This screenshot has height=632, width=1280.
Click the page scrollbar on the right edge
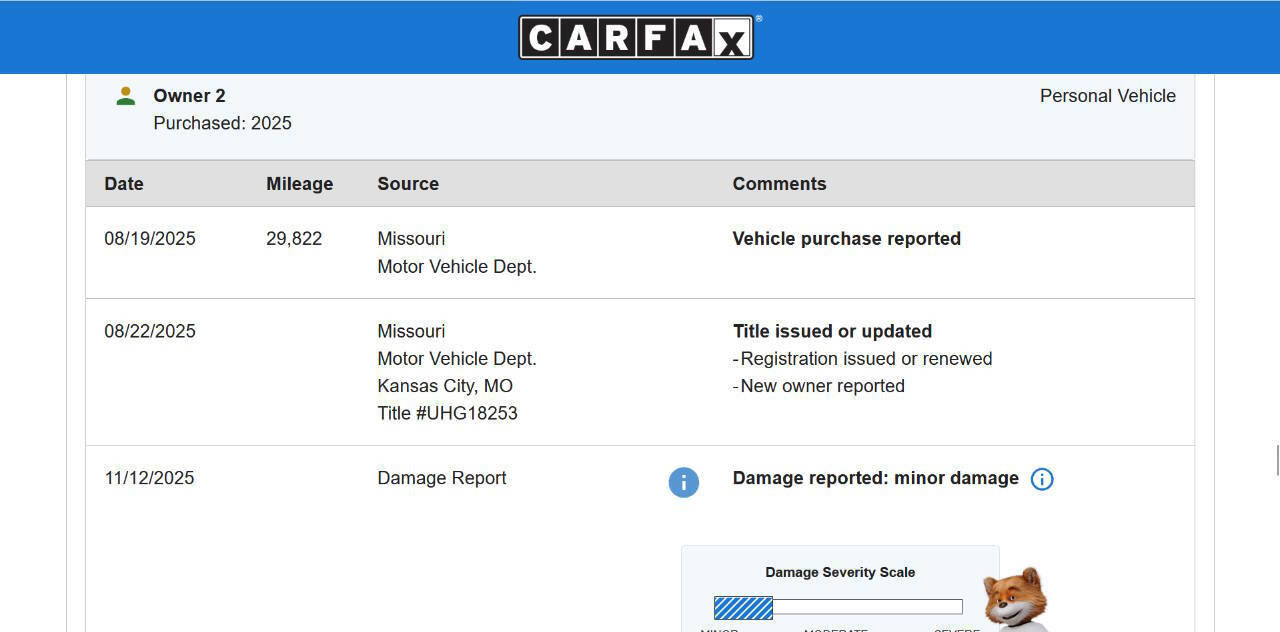point(1276,461)
